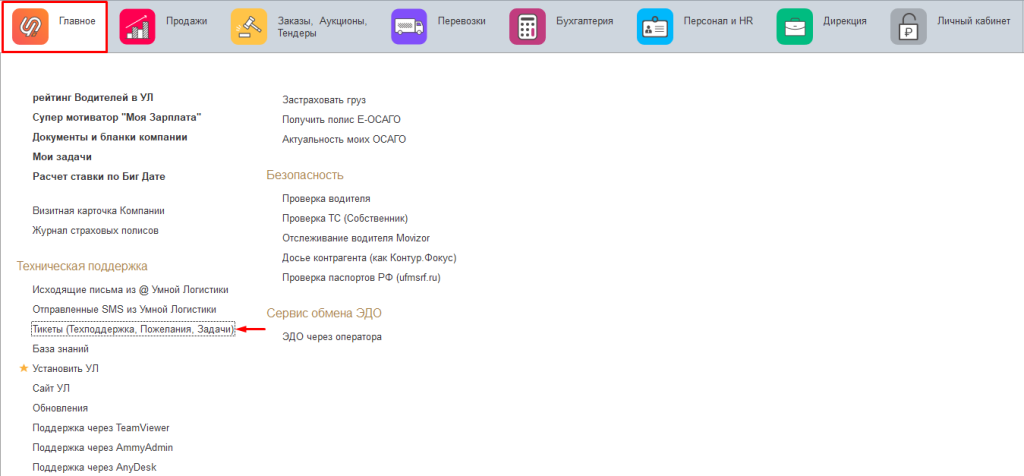
Task: Click the red Продажи chart icon
Action: point(137,27)
